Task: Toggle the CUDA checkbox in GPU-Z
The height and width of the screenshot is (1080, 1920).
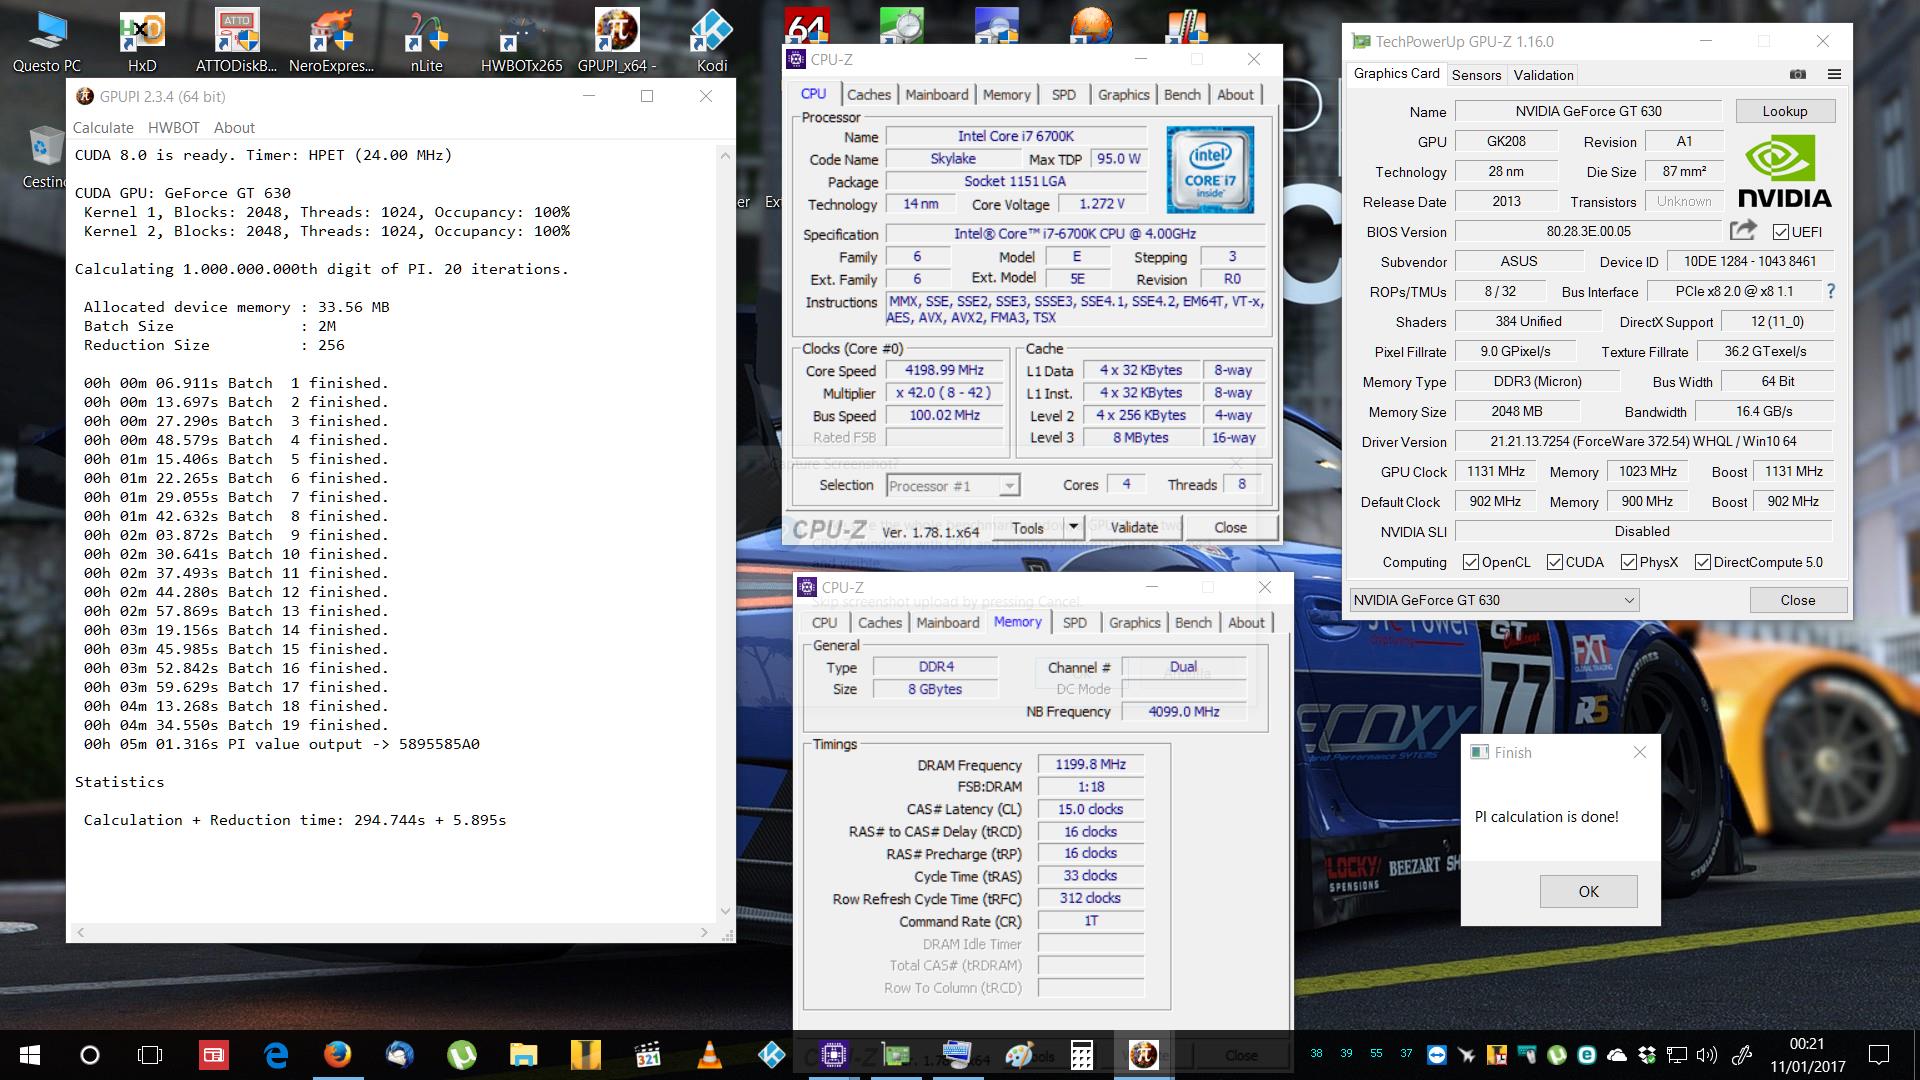Action: (x=1554, y=562)
